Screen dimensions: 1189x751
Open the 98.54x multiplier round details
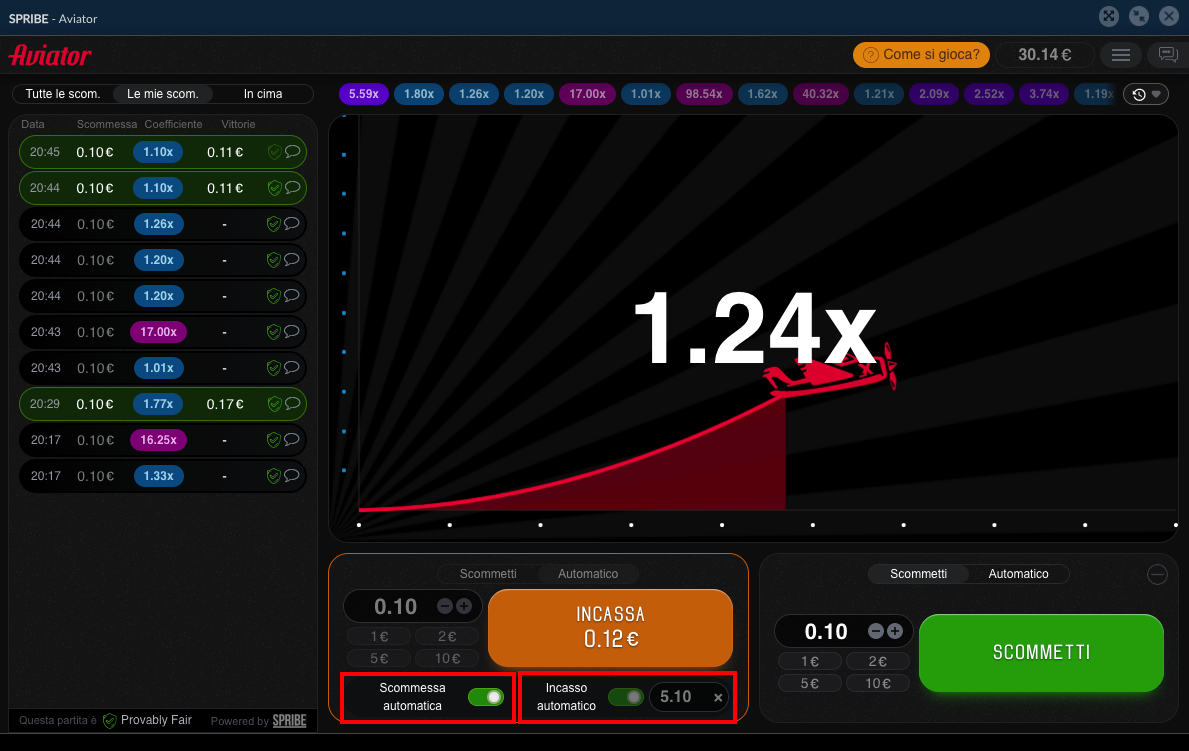704,94
